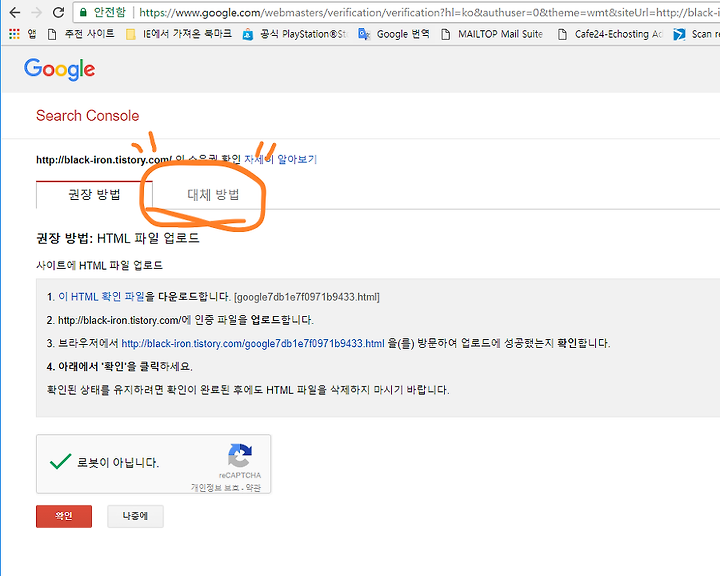Click step 4 아래에서 '확인'을 클릭하세요 text
Screen dimensions: 720x576
(119, 367)
